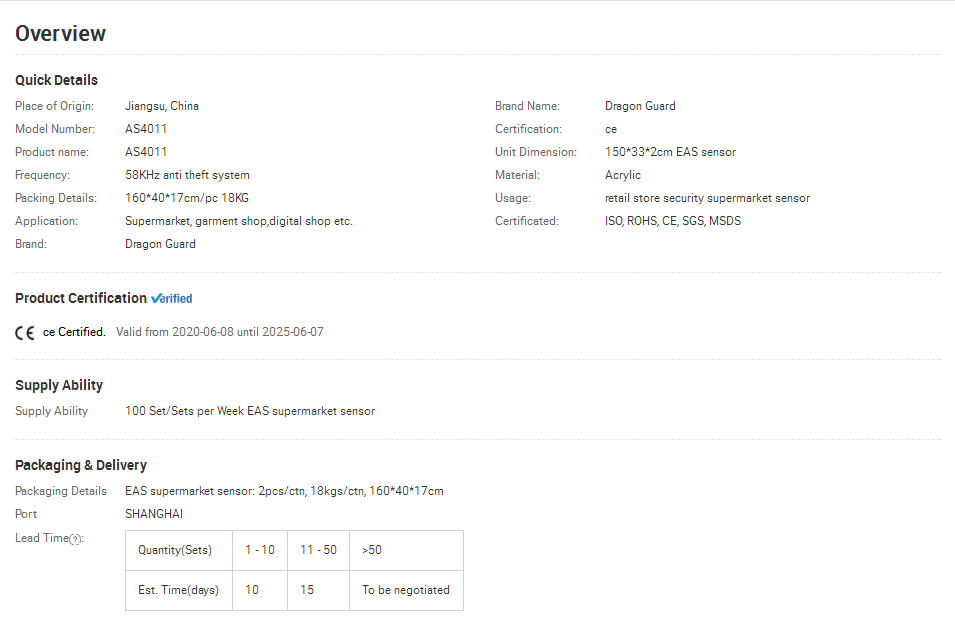Click the 58KHz anti theft system text
Image resolution: width=955 pixels, height=629 pixels.
(188, 175)
